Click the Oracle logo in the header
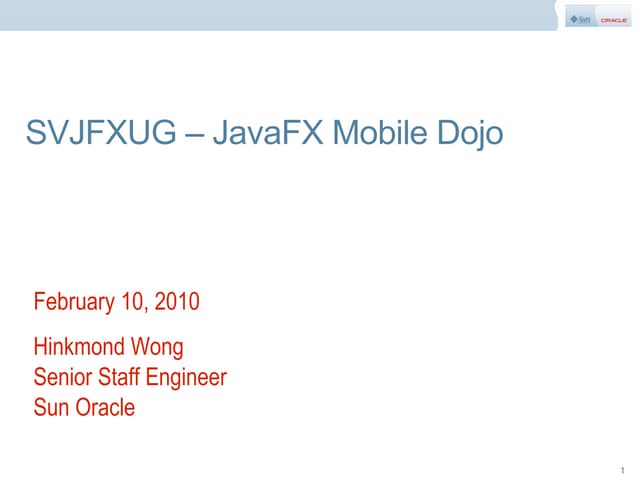This screenshot has height=480, width=640. pos(614,20)
